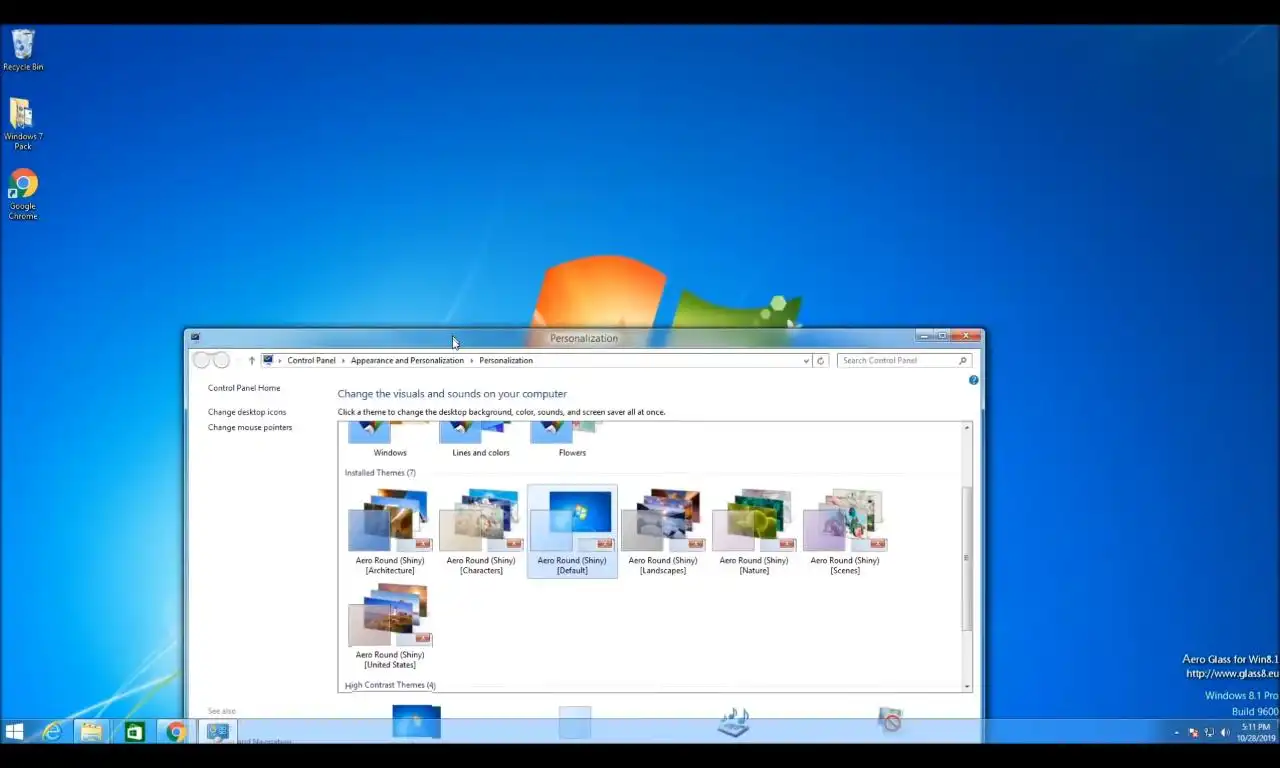Click the search magnifier icon
This screenshot has width=1280, height=768.
963,360
